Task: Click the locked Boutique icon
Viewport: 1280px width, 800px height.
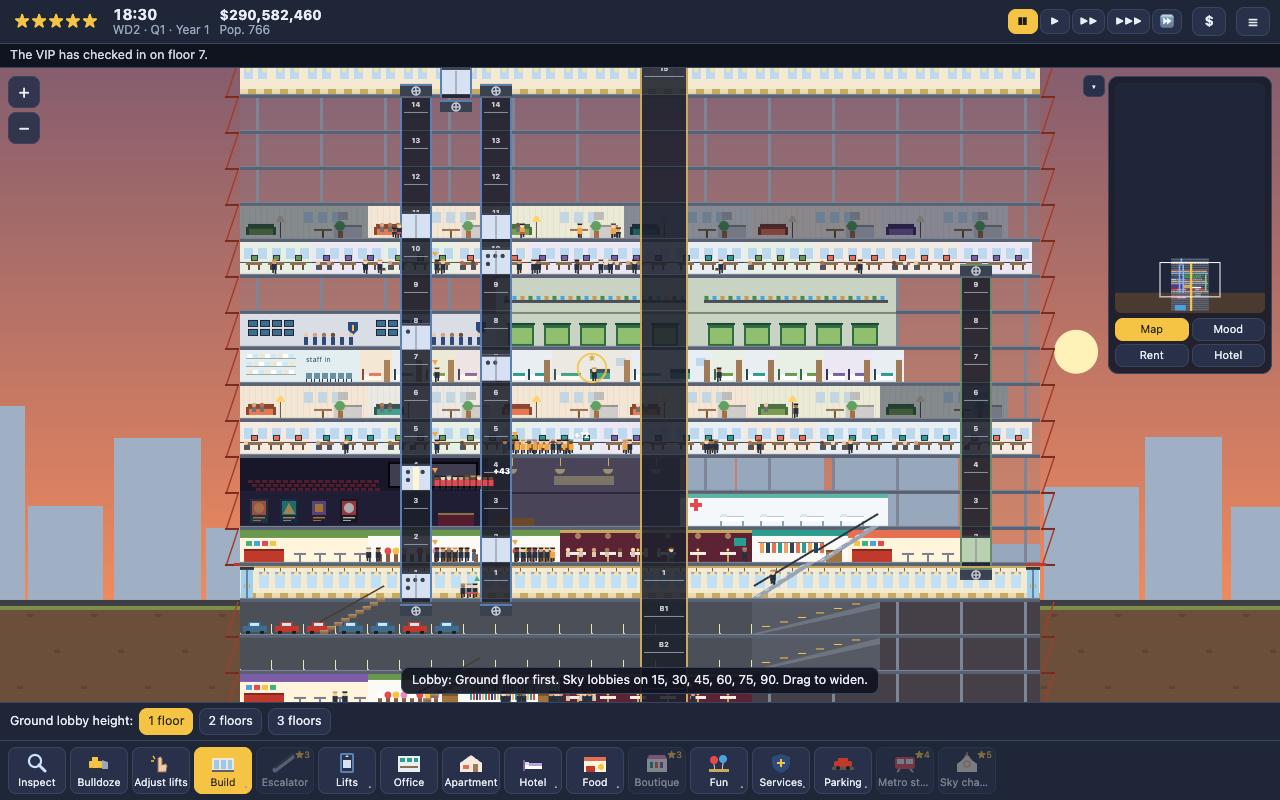Action: click(657, 770)
